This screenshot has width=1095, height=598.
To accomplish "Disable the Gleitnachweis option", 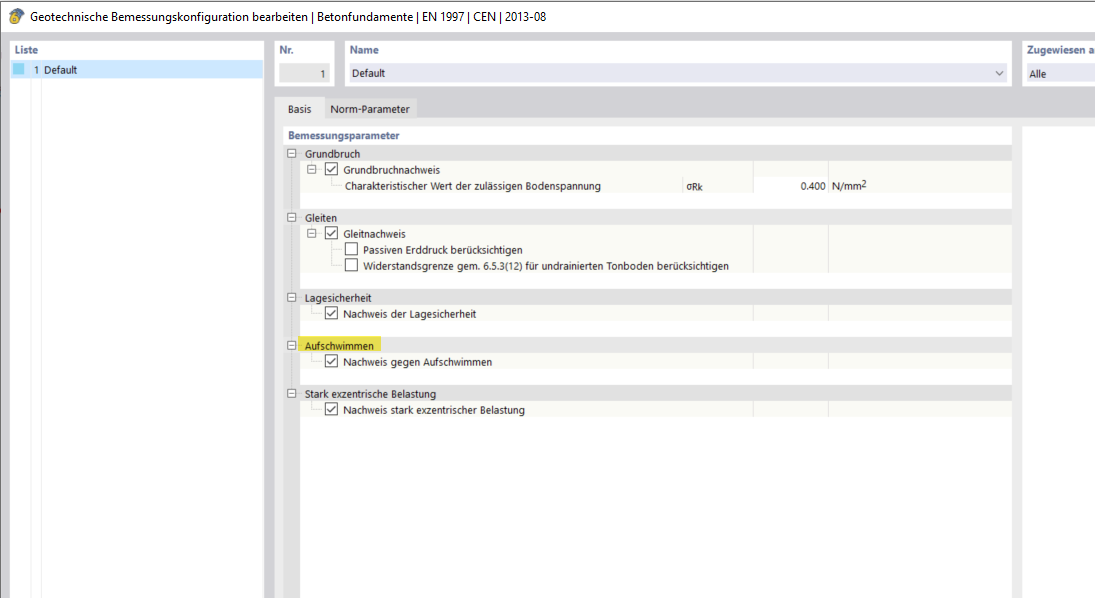I will pyautogui.click(x=331, y=233).
